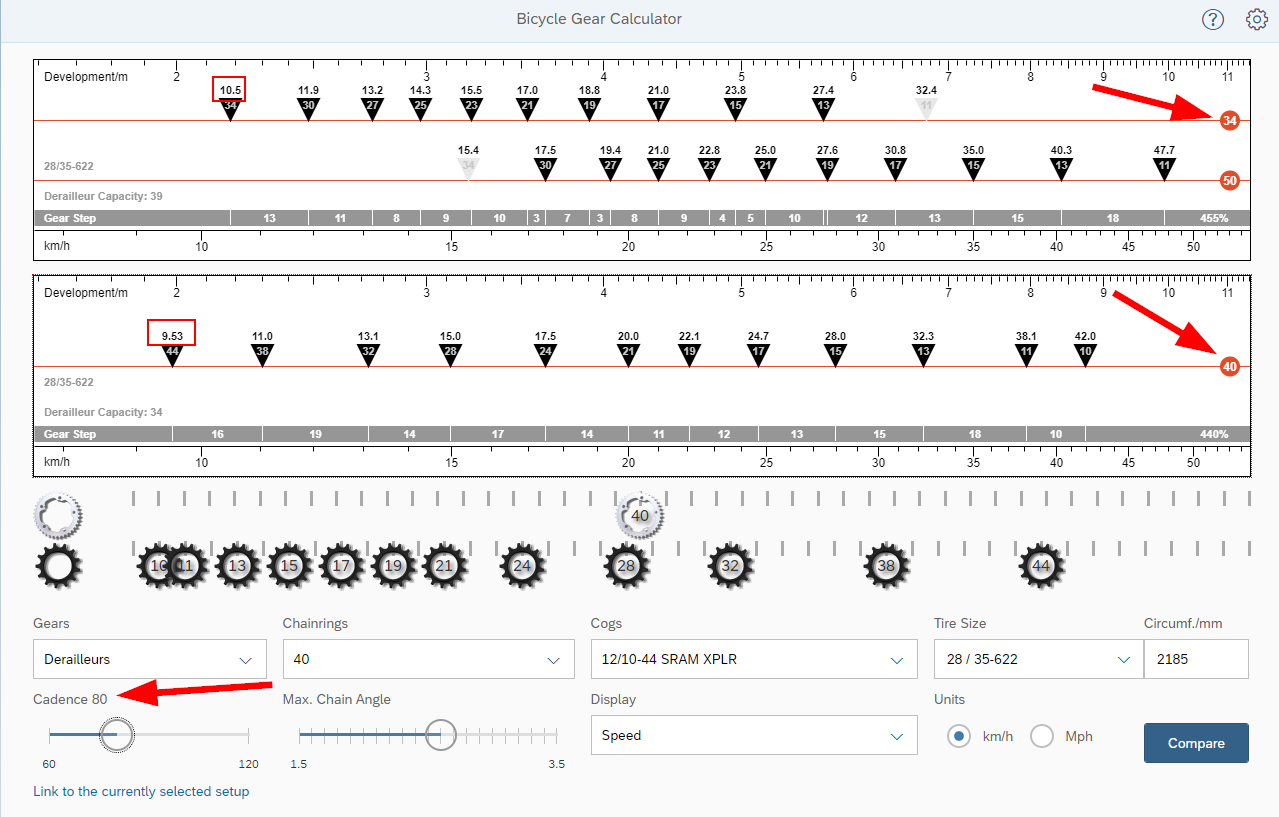Select the 32-tooth cog sprocket icon
The width and height of the screenshot is (1279, 817).
click(x=731, y=566)
